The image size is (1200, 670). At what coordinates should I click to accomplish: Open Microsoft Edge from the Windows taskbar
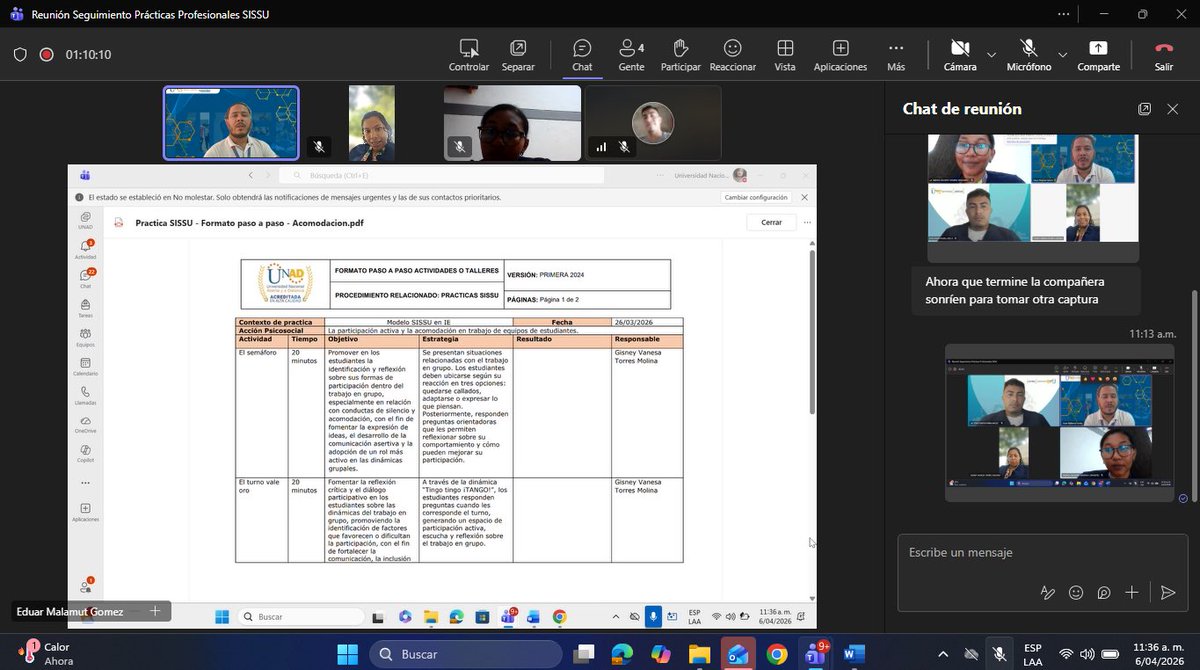[623, 655]
